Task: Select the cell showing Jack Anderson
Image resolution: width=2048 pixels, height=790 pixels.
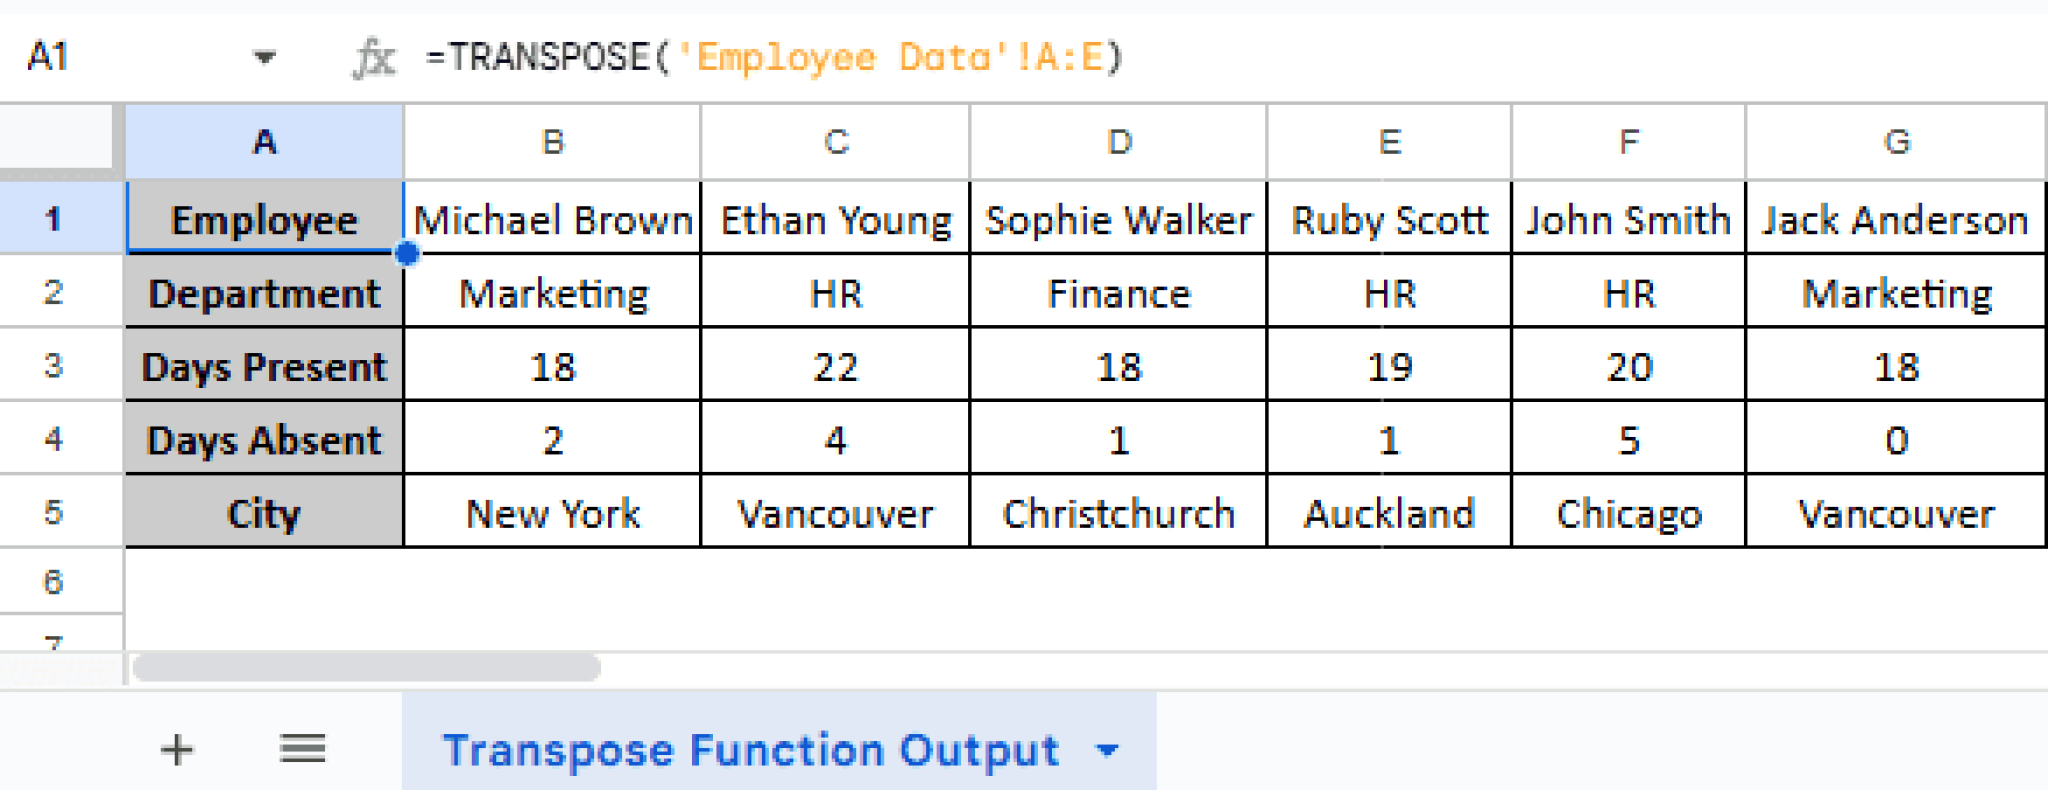Action: tap(1895, 219)
